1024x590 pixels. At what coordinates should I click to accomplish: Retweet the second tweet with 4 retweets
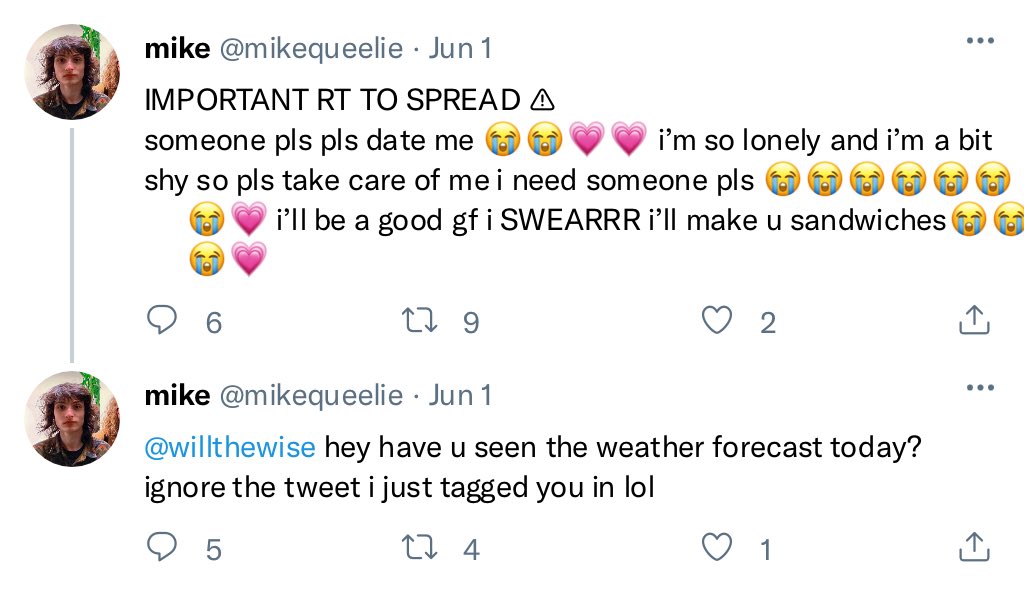point(419,548)
